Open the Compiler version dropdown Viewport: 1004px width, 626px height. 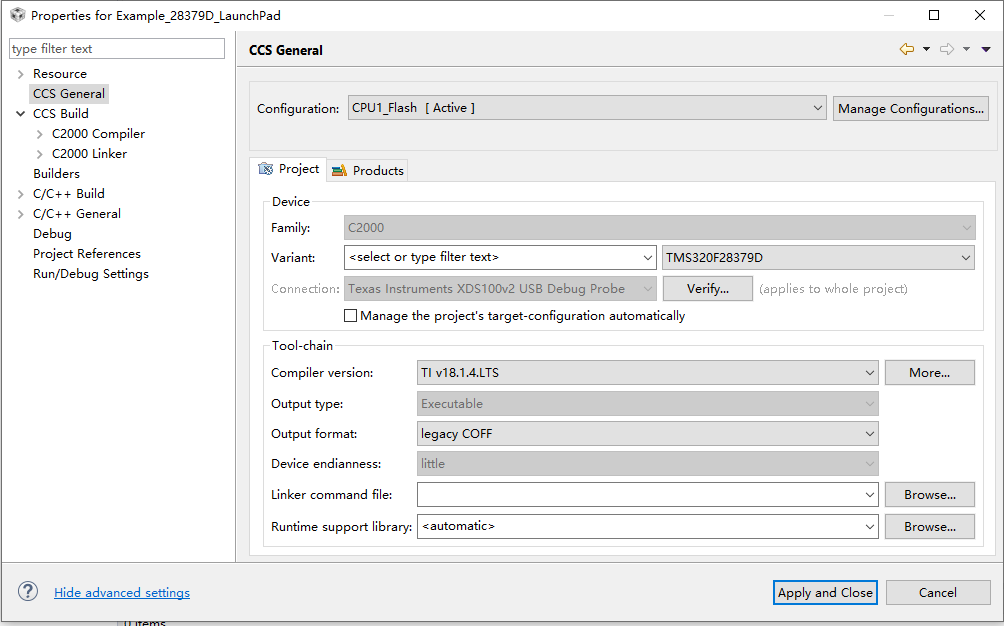[647, 373]
